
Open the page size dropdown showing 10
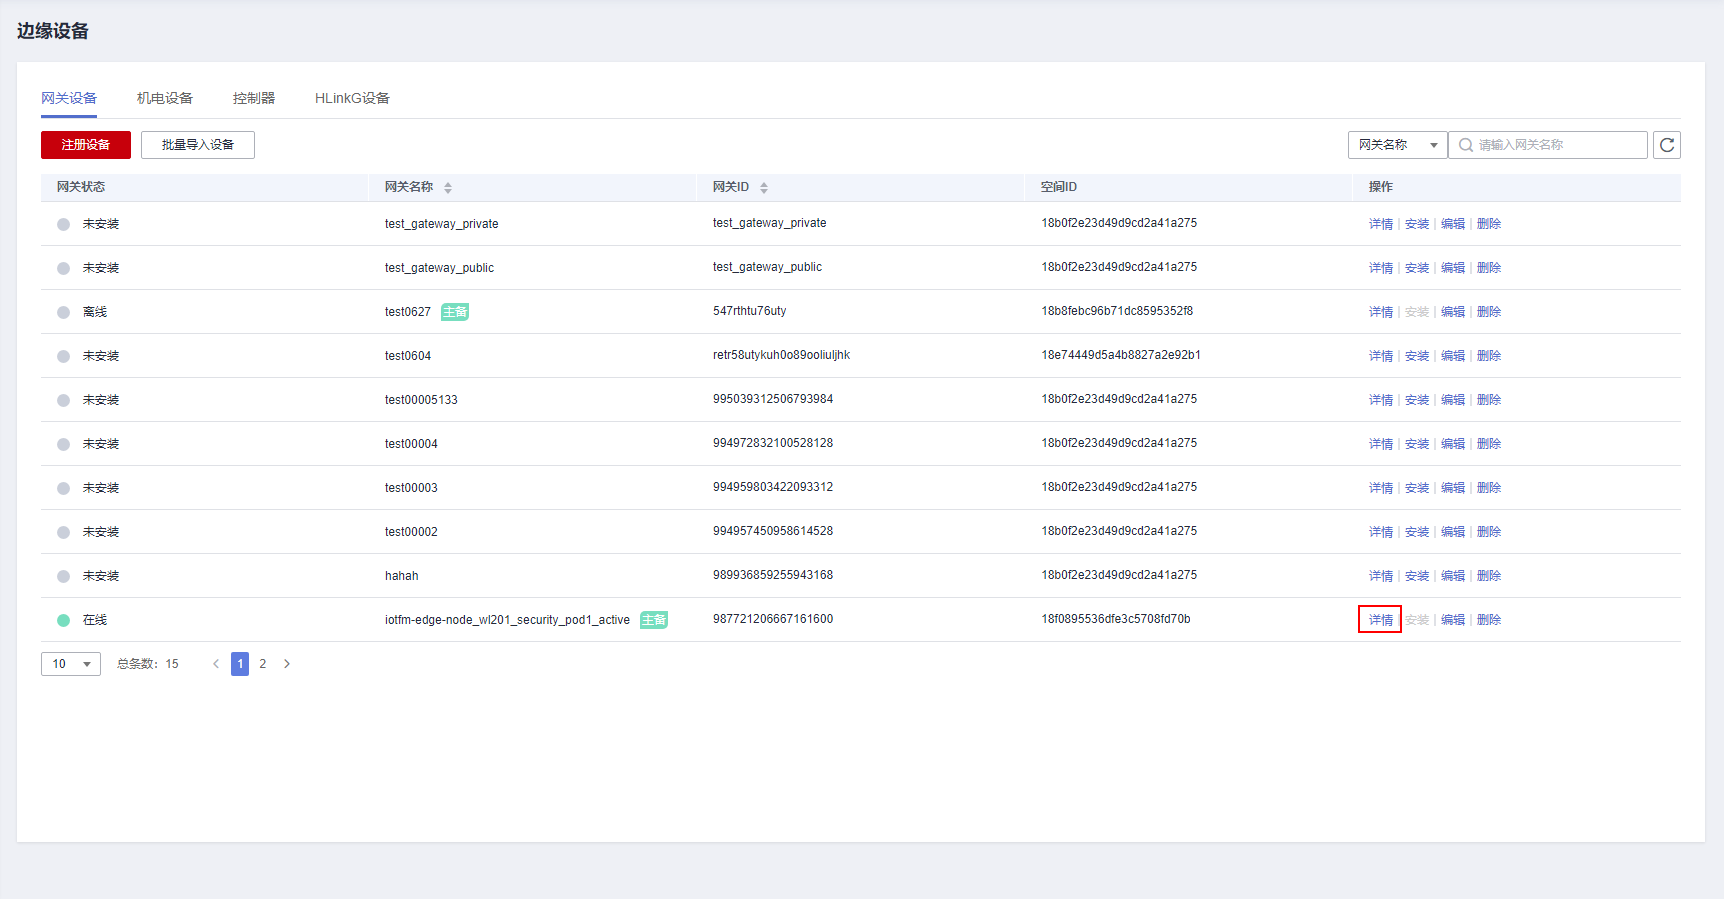coord(71,664)
